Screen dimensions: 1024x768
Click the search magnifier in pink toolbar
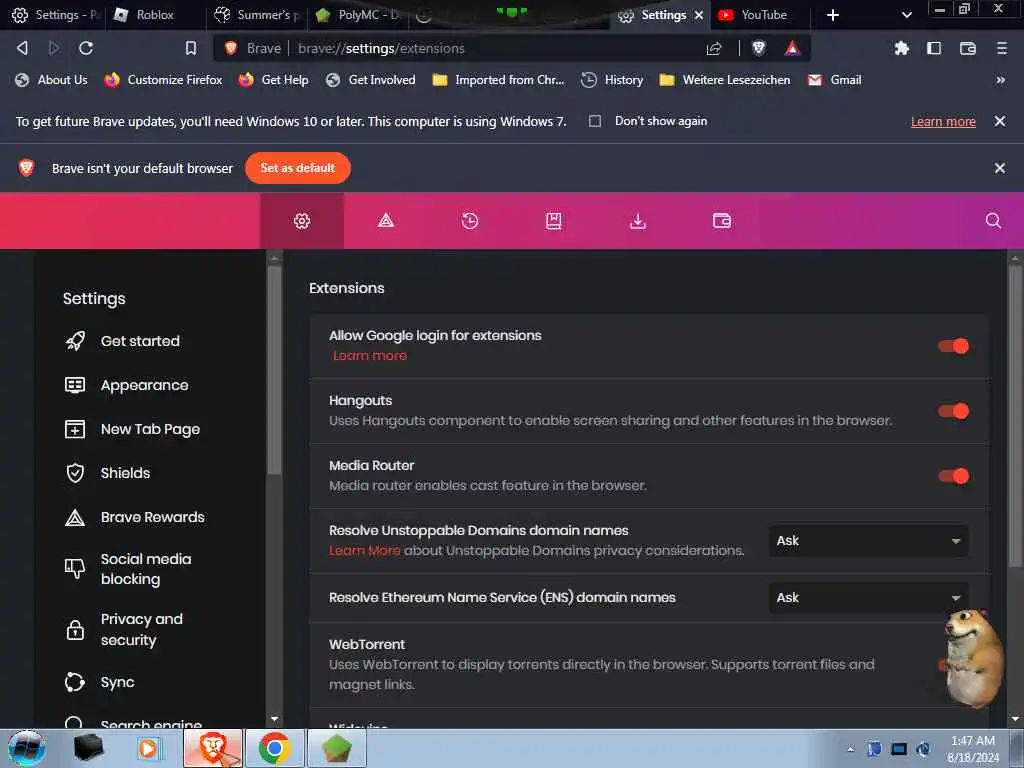(x=993, y=221)
